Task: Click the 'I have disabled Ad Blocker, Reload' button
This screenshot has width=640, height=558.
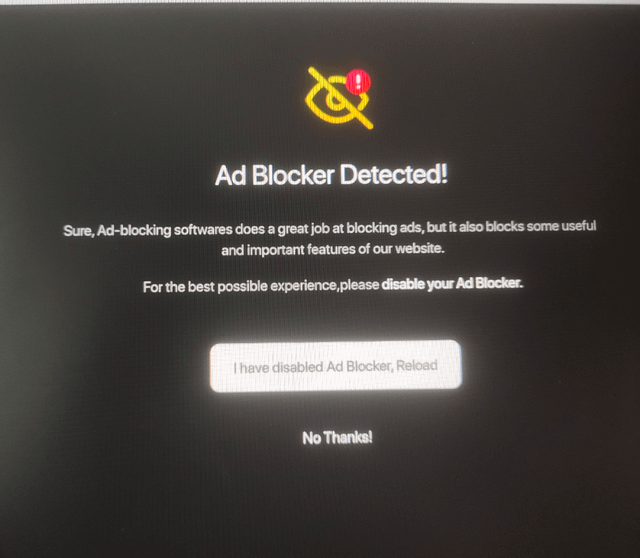Action: tap(336, 366)
